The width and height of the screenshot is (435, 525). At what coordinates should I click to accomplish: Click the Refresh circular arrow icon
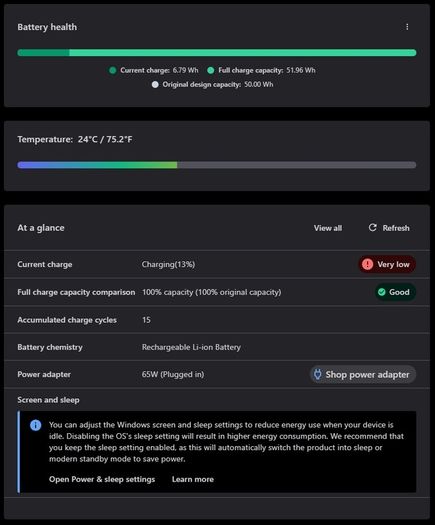coord(372,228)
